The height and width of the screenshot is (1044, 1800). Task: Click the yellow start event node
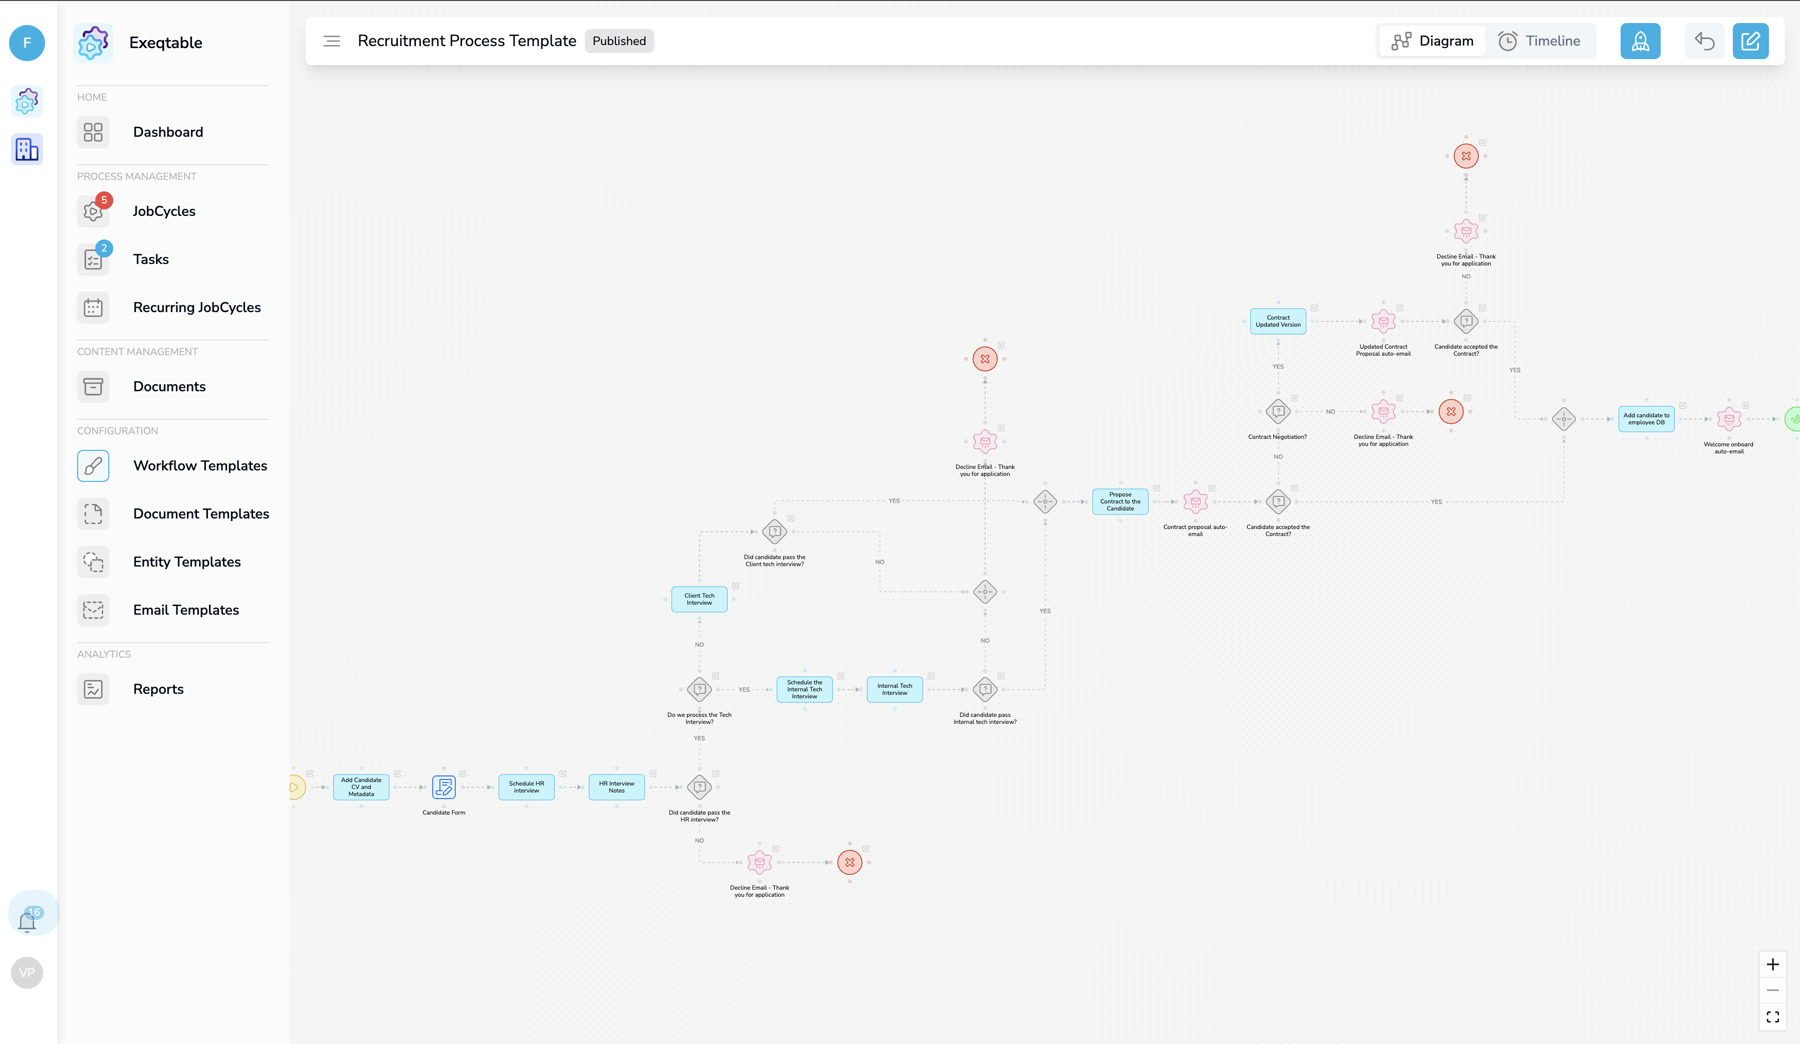[295, 787]
